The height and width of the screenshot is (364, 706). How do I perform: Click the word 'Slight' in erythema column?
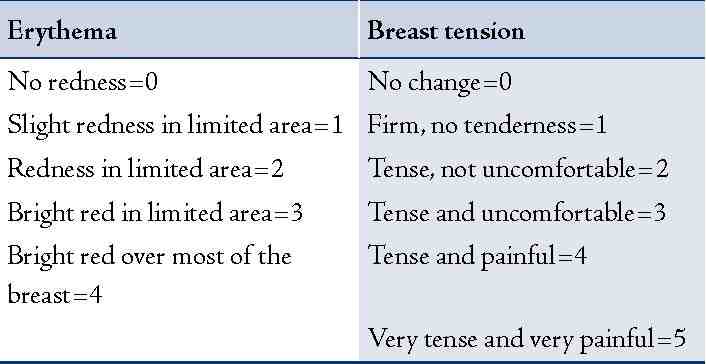[38, 126]
